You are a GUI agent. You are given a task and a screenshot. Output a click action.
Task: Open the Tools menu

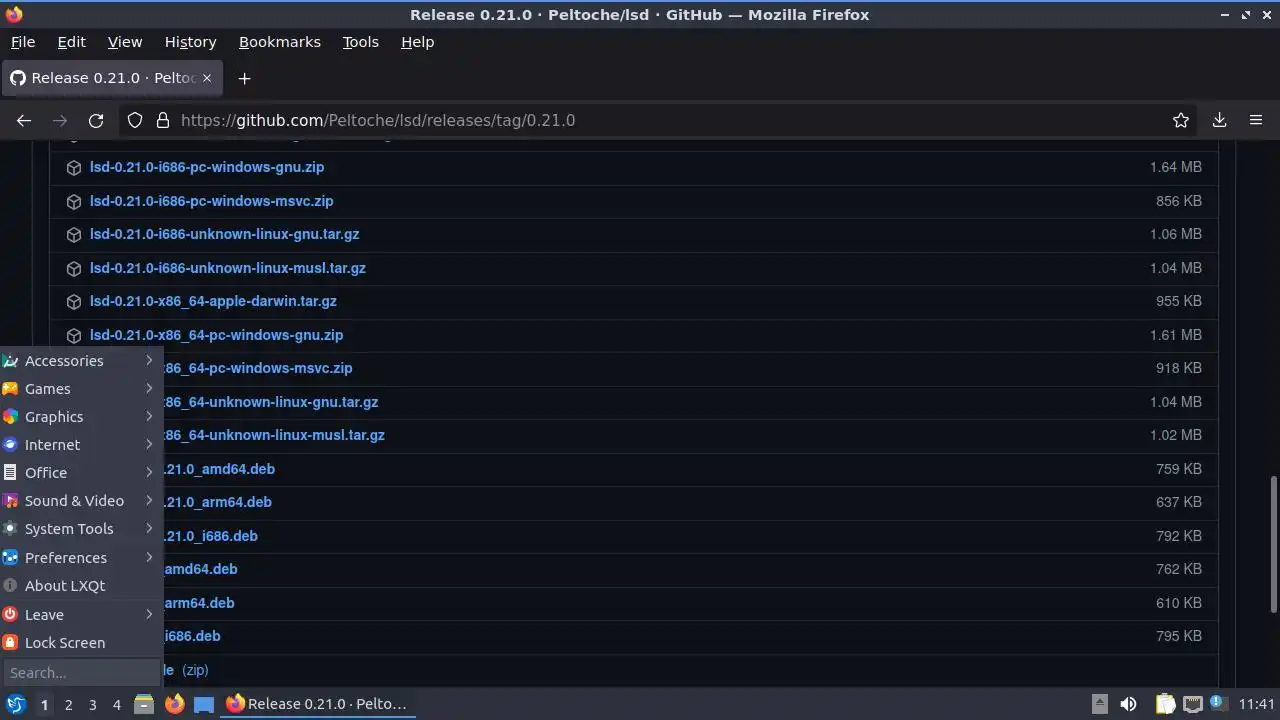click(360, 42)
